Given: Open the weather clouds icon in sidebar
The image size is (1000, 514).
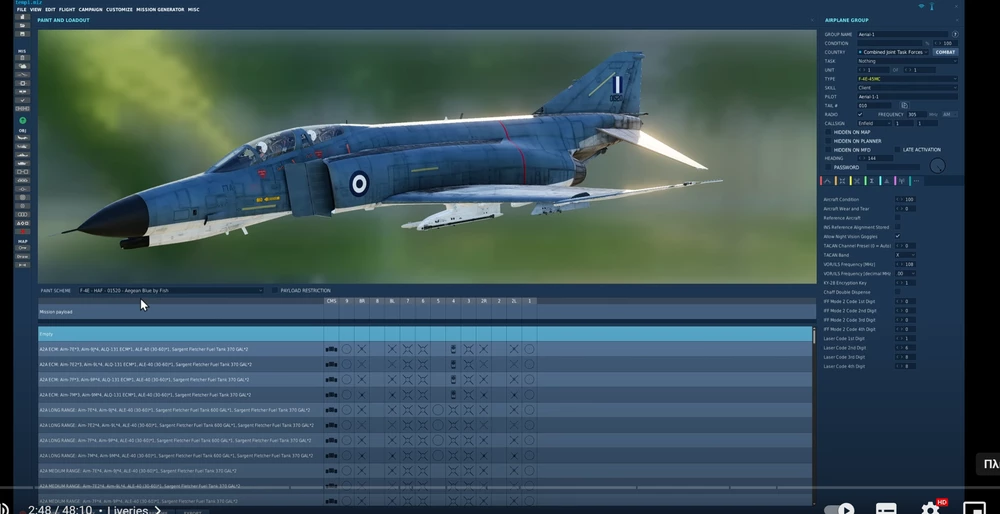Looking at the screenshot, I should pyautogui.click(x=22, y=66).
